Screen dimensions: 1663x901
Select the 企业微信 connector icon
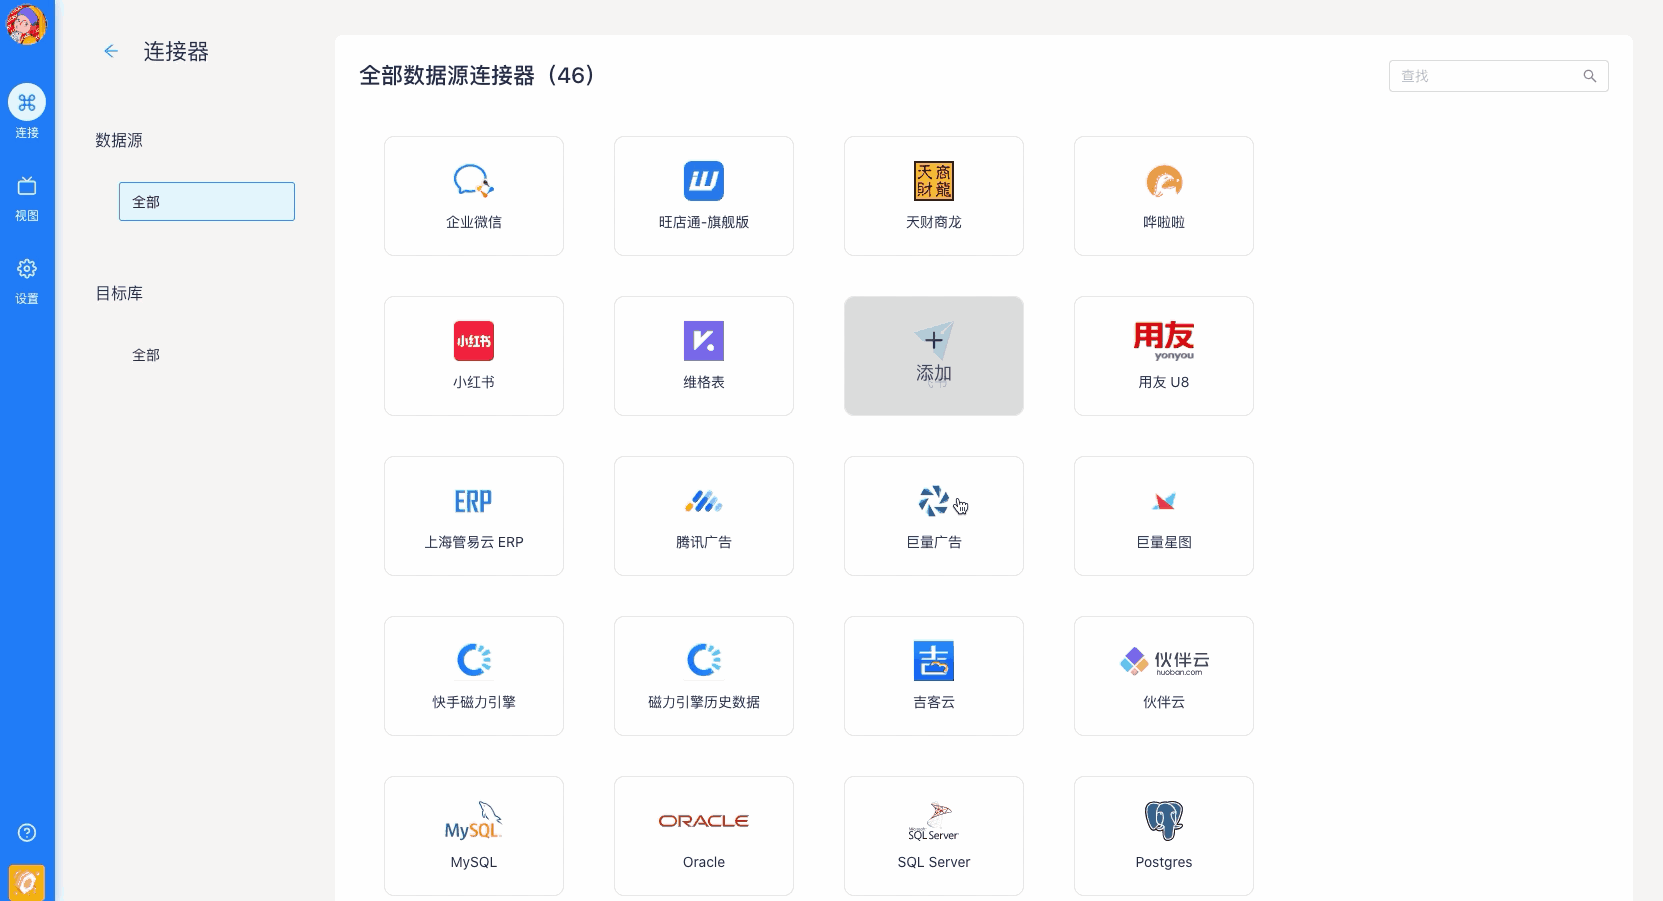point(474,181)
